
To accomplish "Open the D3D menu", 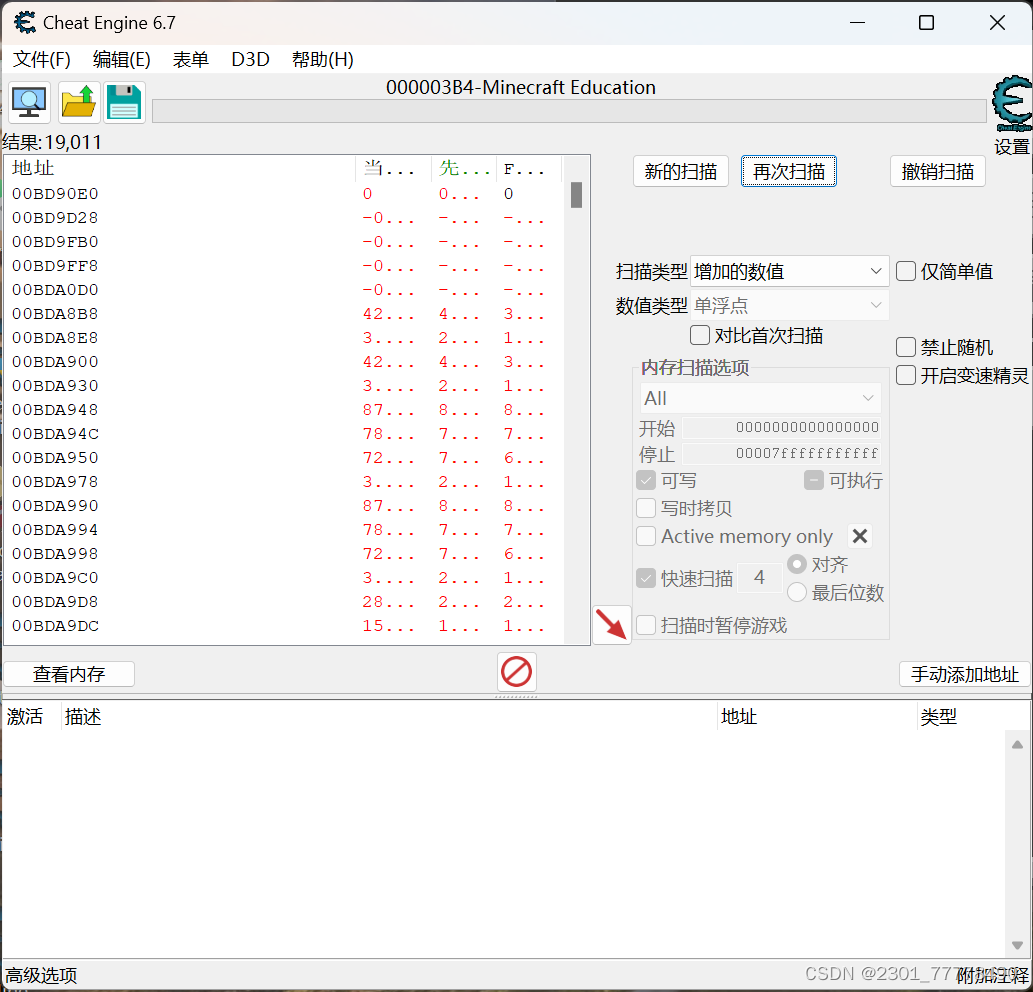I will click(250, 60).
